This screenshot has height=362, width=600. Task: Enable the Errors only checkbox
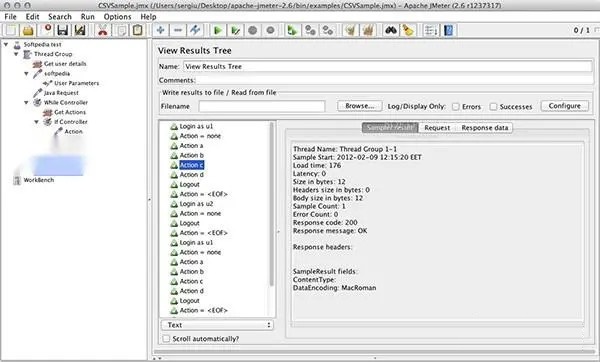456,107
